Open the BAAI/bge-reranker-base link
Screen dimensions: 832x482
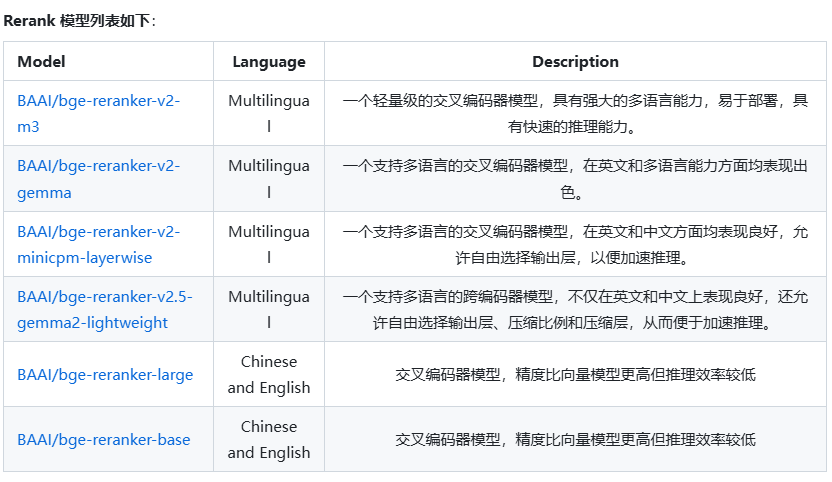point(103,440)
